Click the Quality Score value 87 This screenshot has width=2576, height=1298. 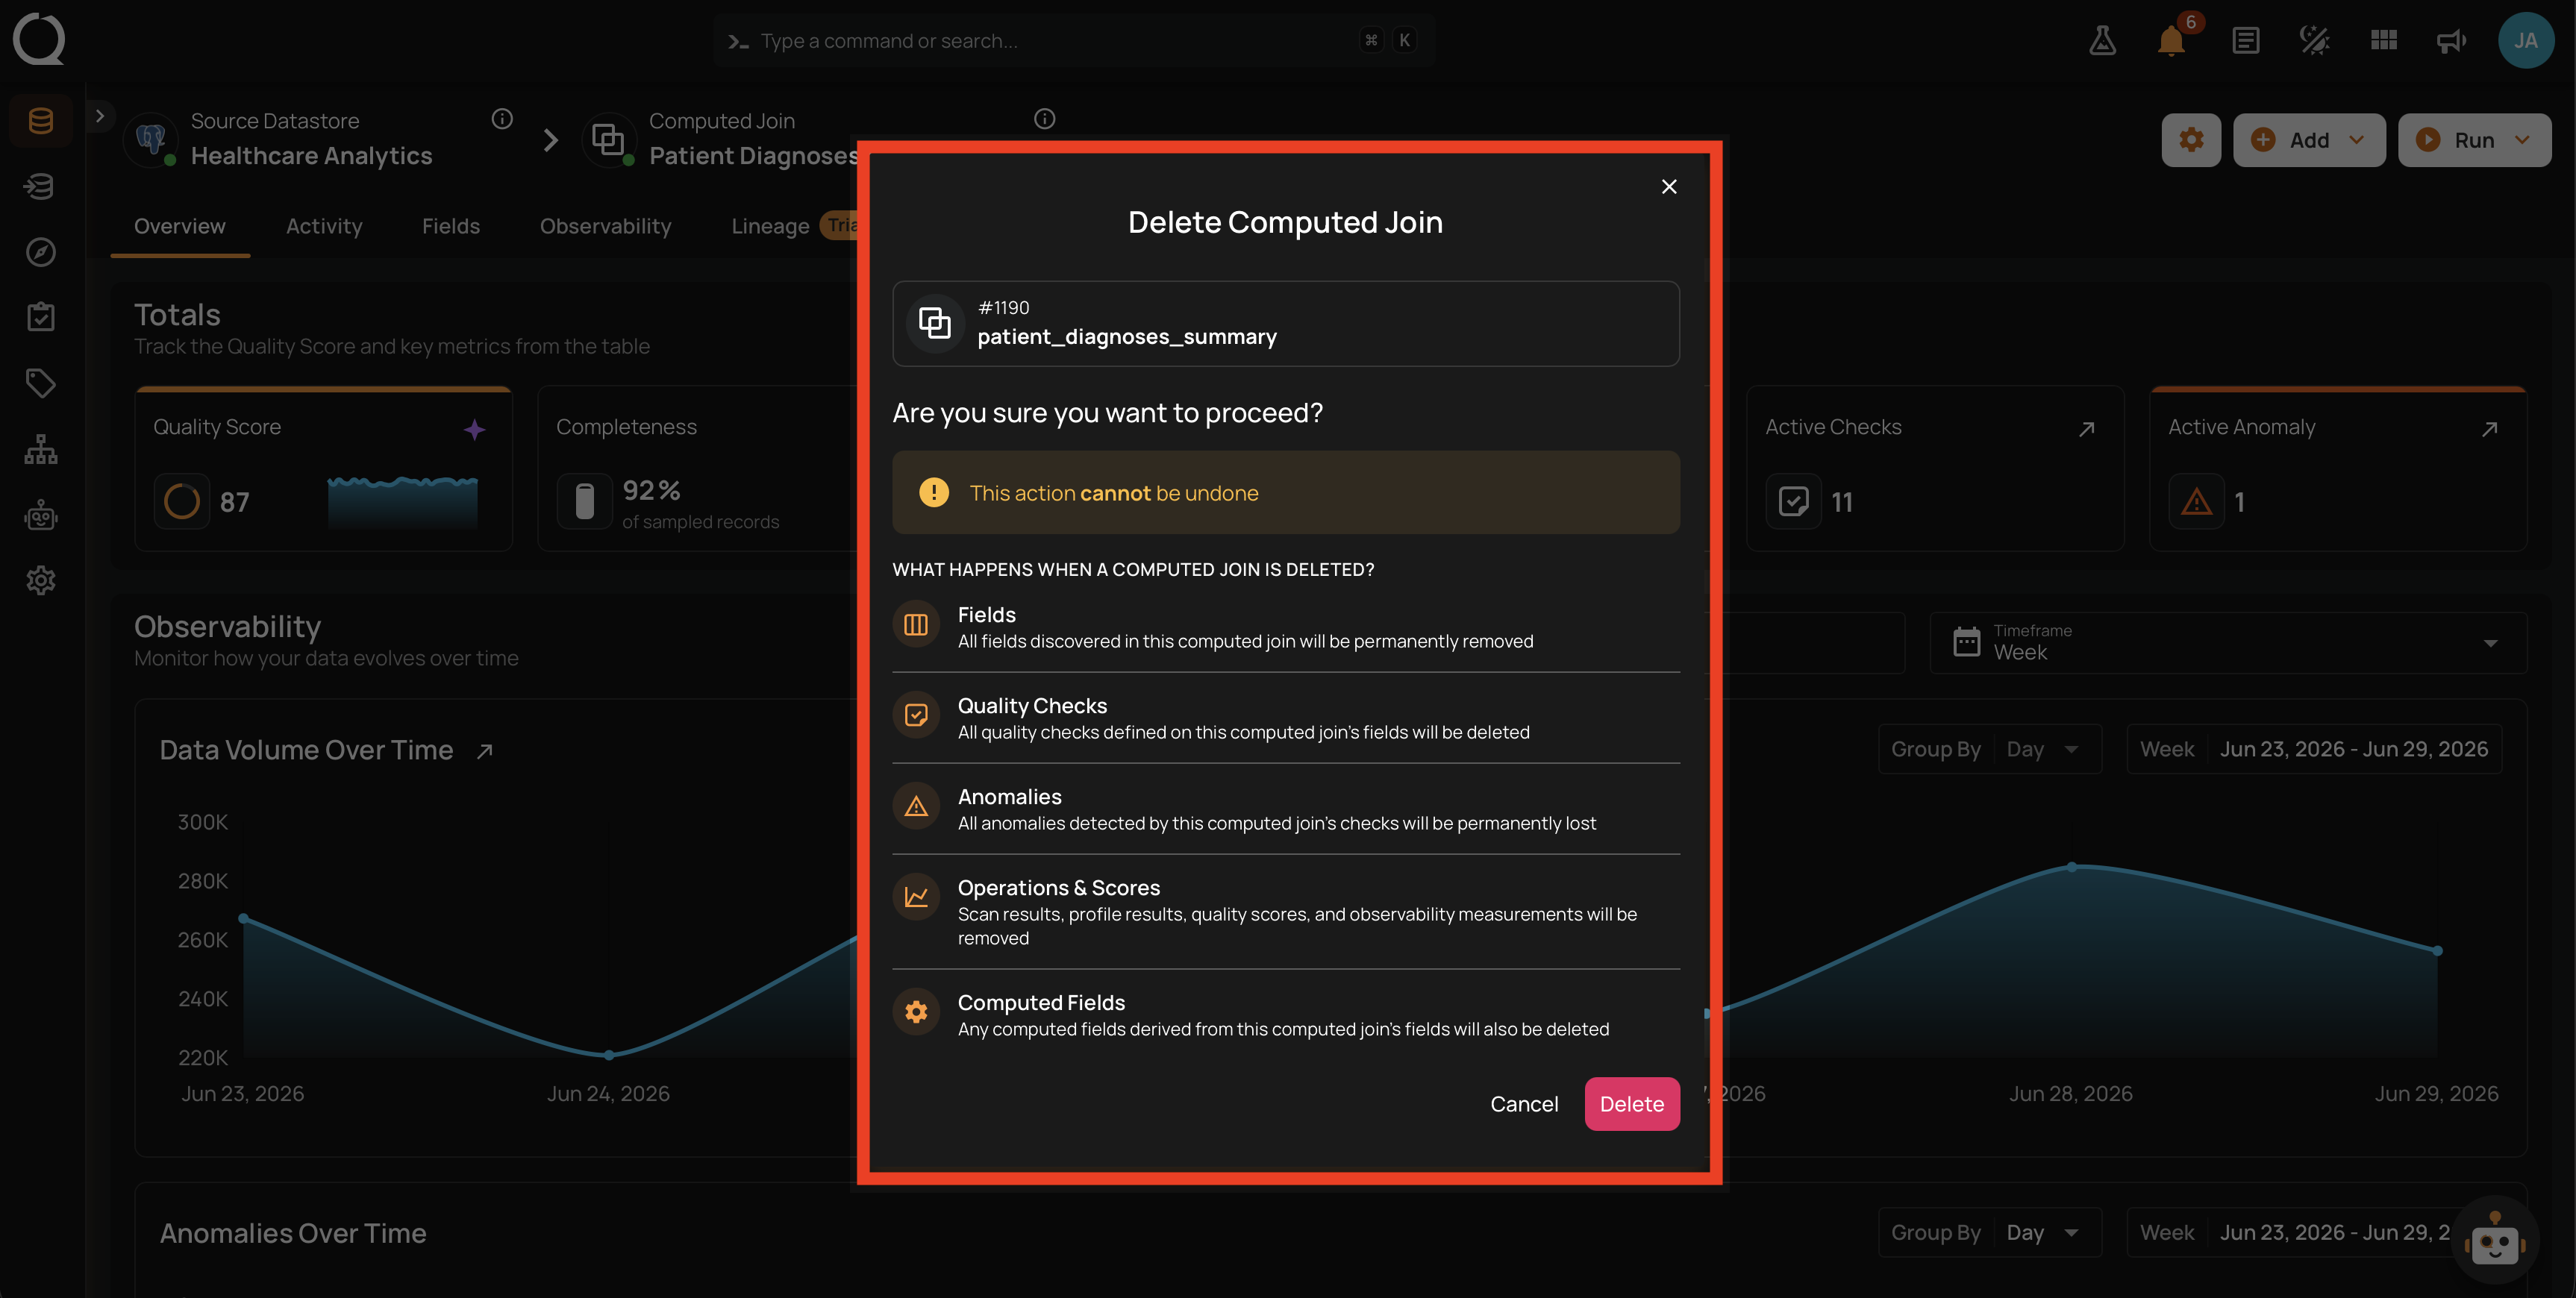[x=234, y=502]
